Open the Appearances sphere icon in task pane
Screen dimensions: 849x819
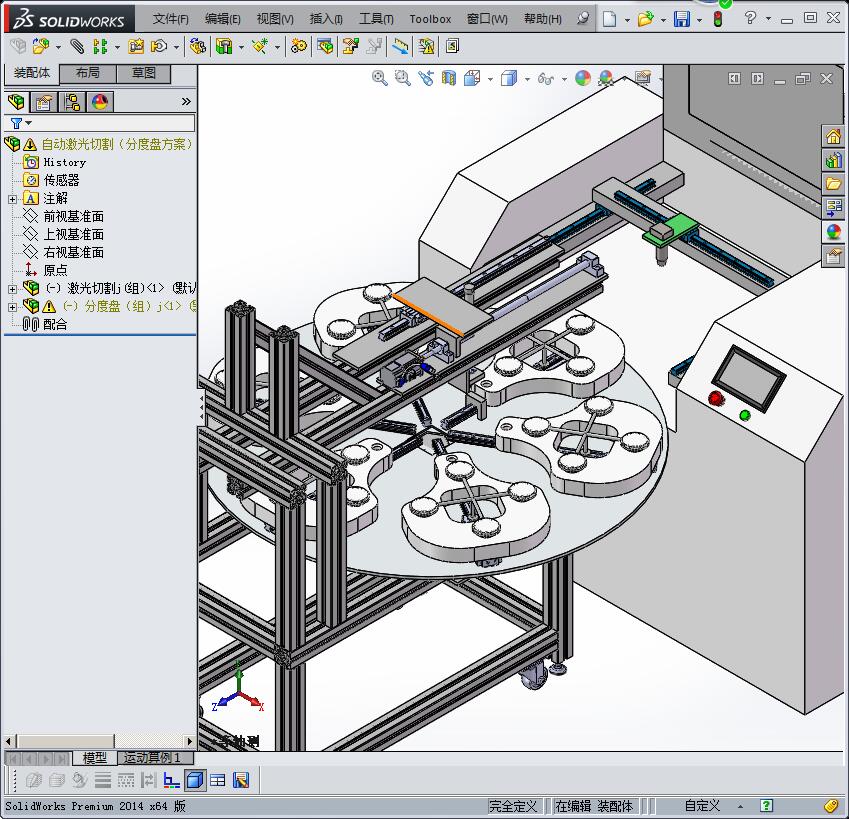point(833,232)
